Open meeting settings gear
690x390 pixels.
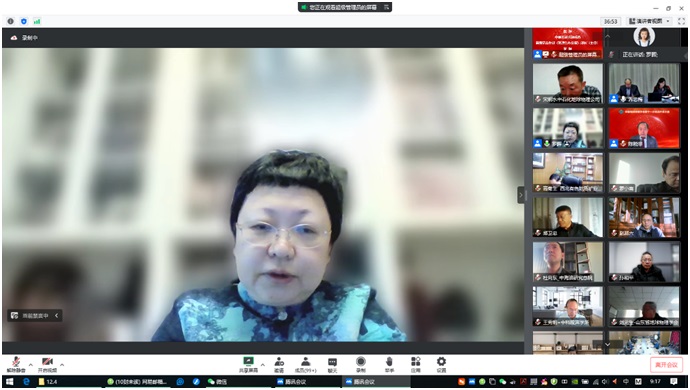point(441,364)
